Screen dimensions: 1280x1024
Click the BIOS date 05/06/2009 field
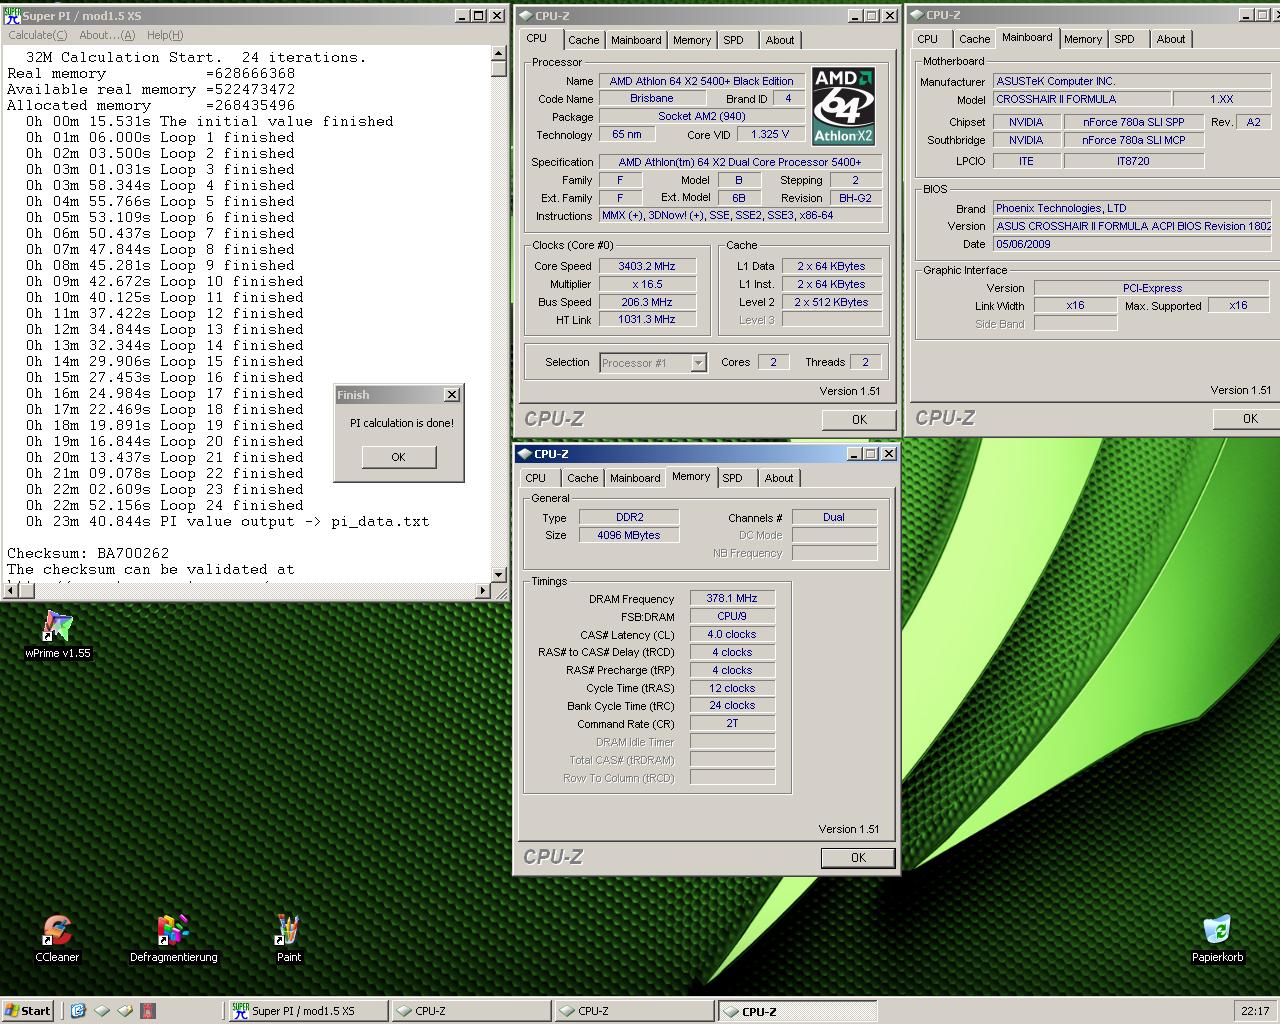coord(1132,244)
